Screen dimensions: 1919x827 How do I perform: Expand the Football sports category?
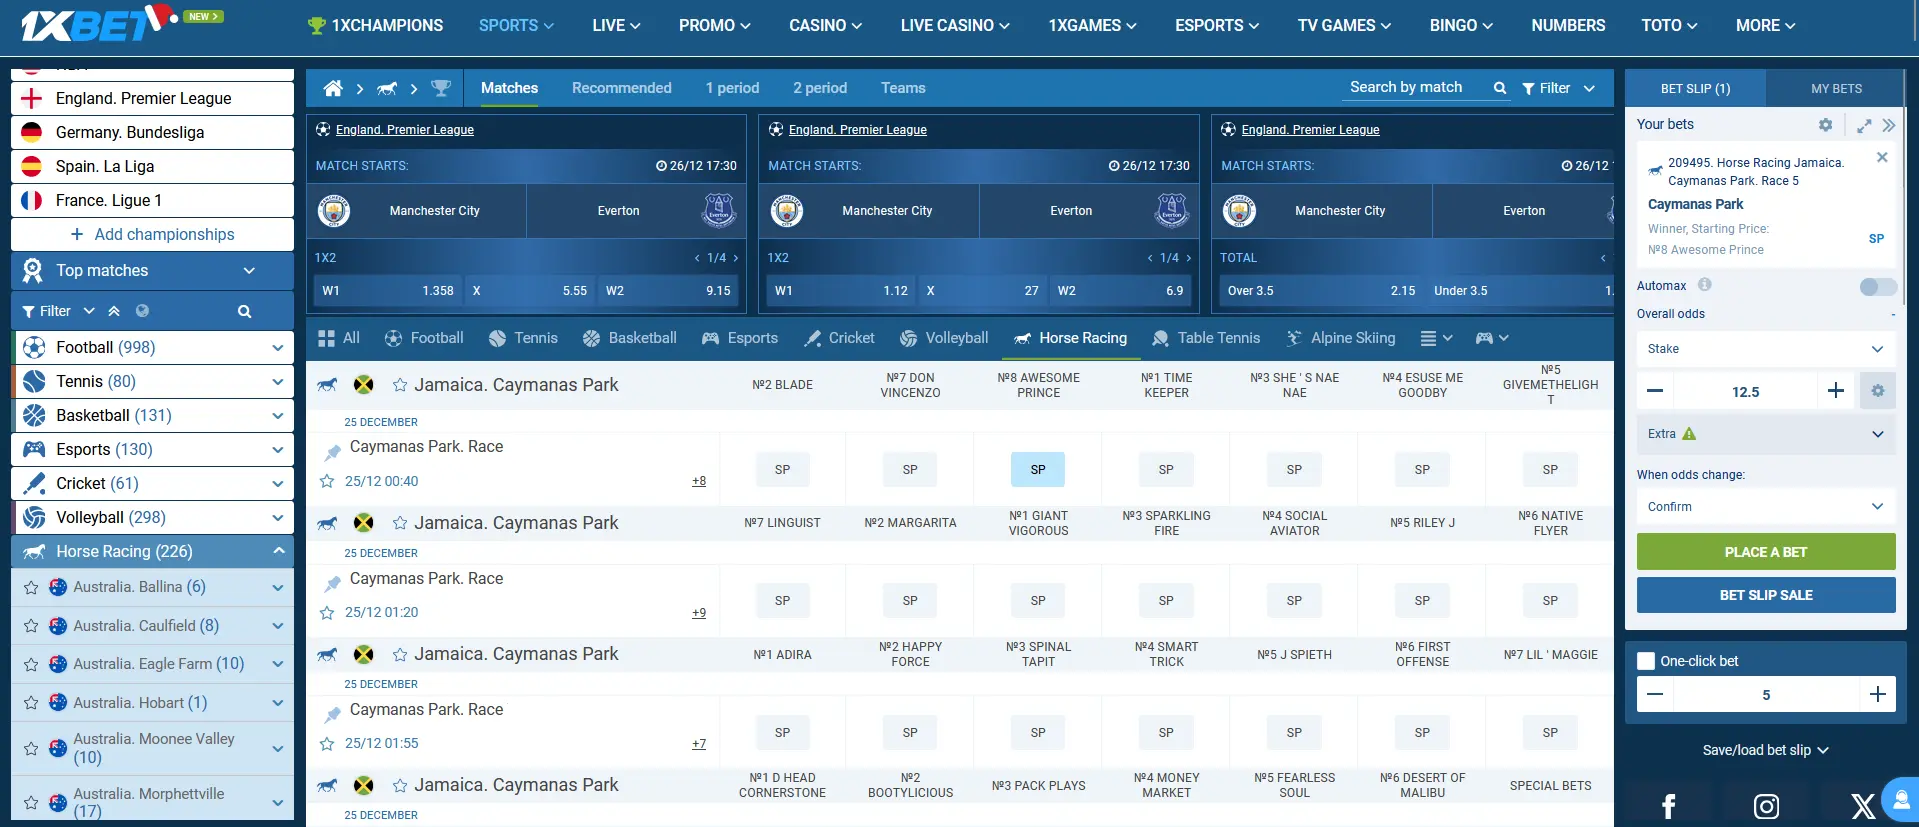[277, 348]
